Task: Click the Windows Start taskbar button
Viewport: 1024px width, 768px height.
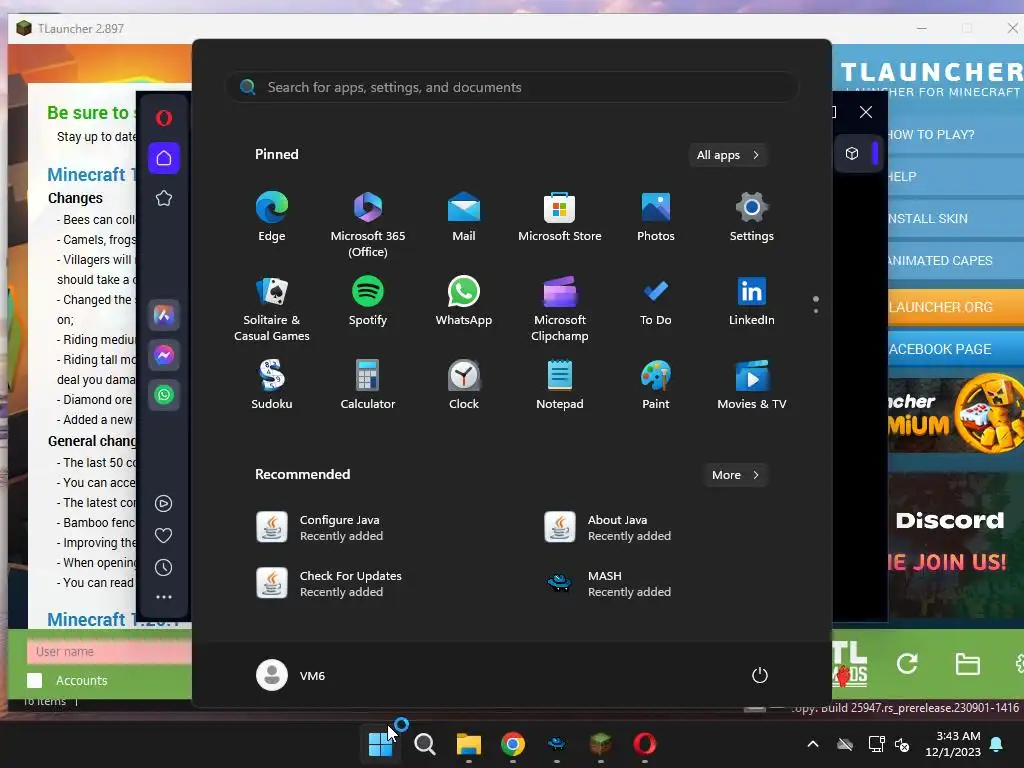Action: point(381,744)
